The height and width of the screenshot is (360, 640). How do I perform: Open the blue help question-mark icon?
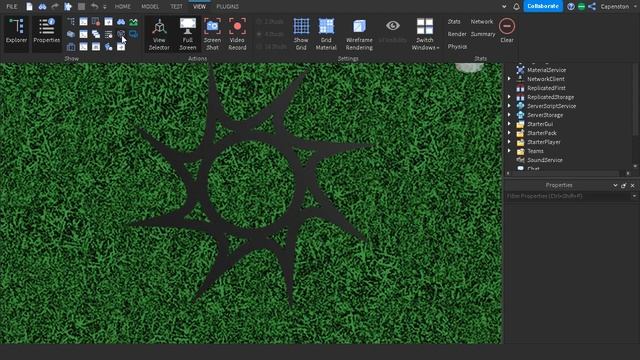(x=571, y=7)
